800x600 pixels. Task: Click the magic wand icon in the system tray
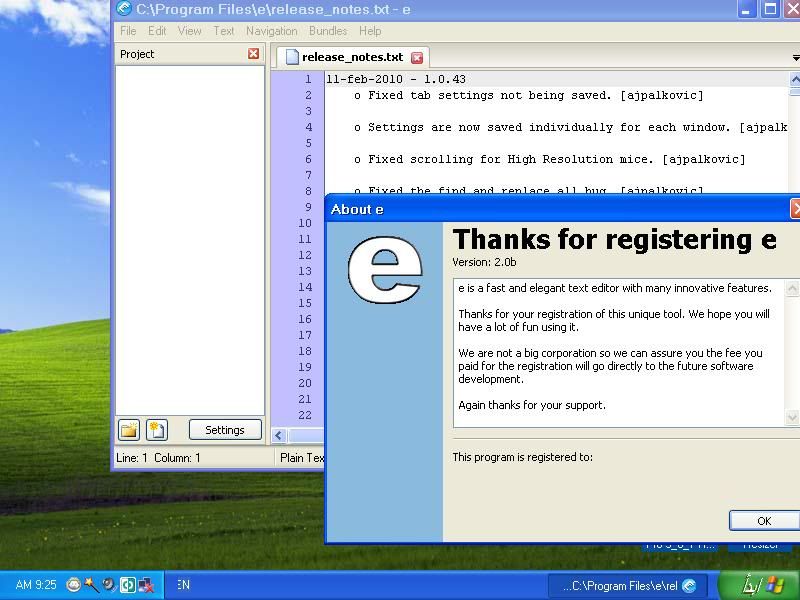[x=91, y=585]
